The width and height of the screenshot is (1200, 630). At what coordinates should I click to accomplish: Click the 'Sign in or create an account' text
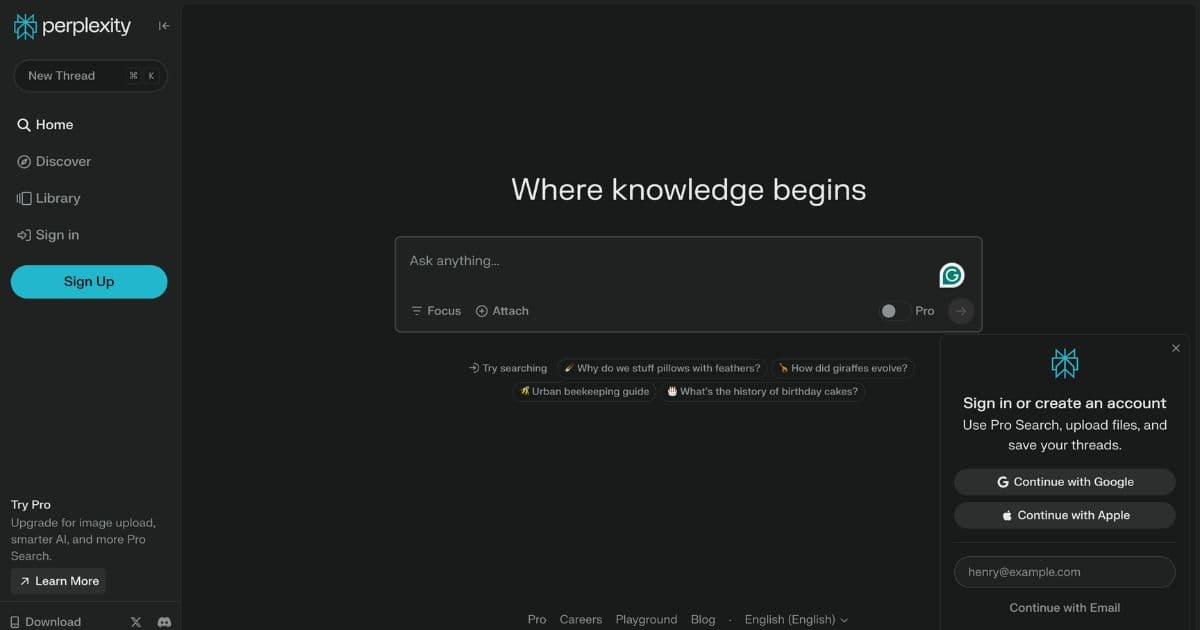(x=1064, y=403)
